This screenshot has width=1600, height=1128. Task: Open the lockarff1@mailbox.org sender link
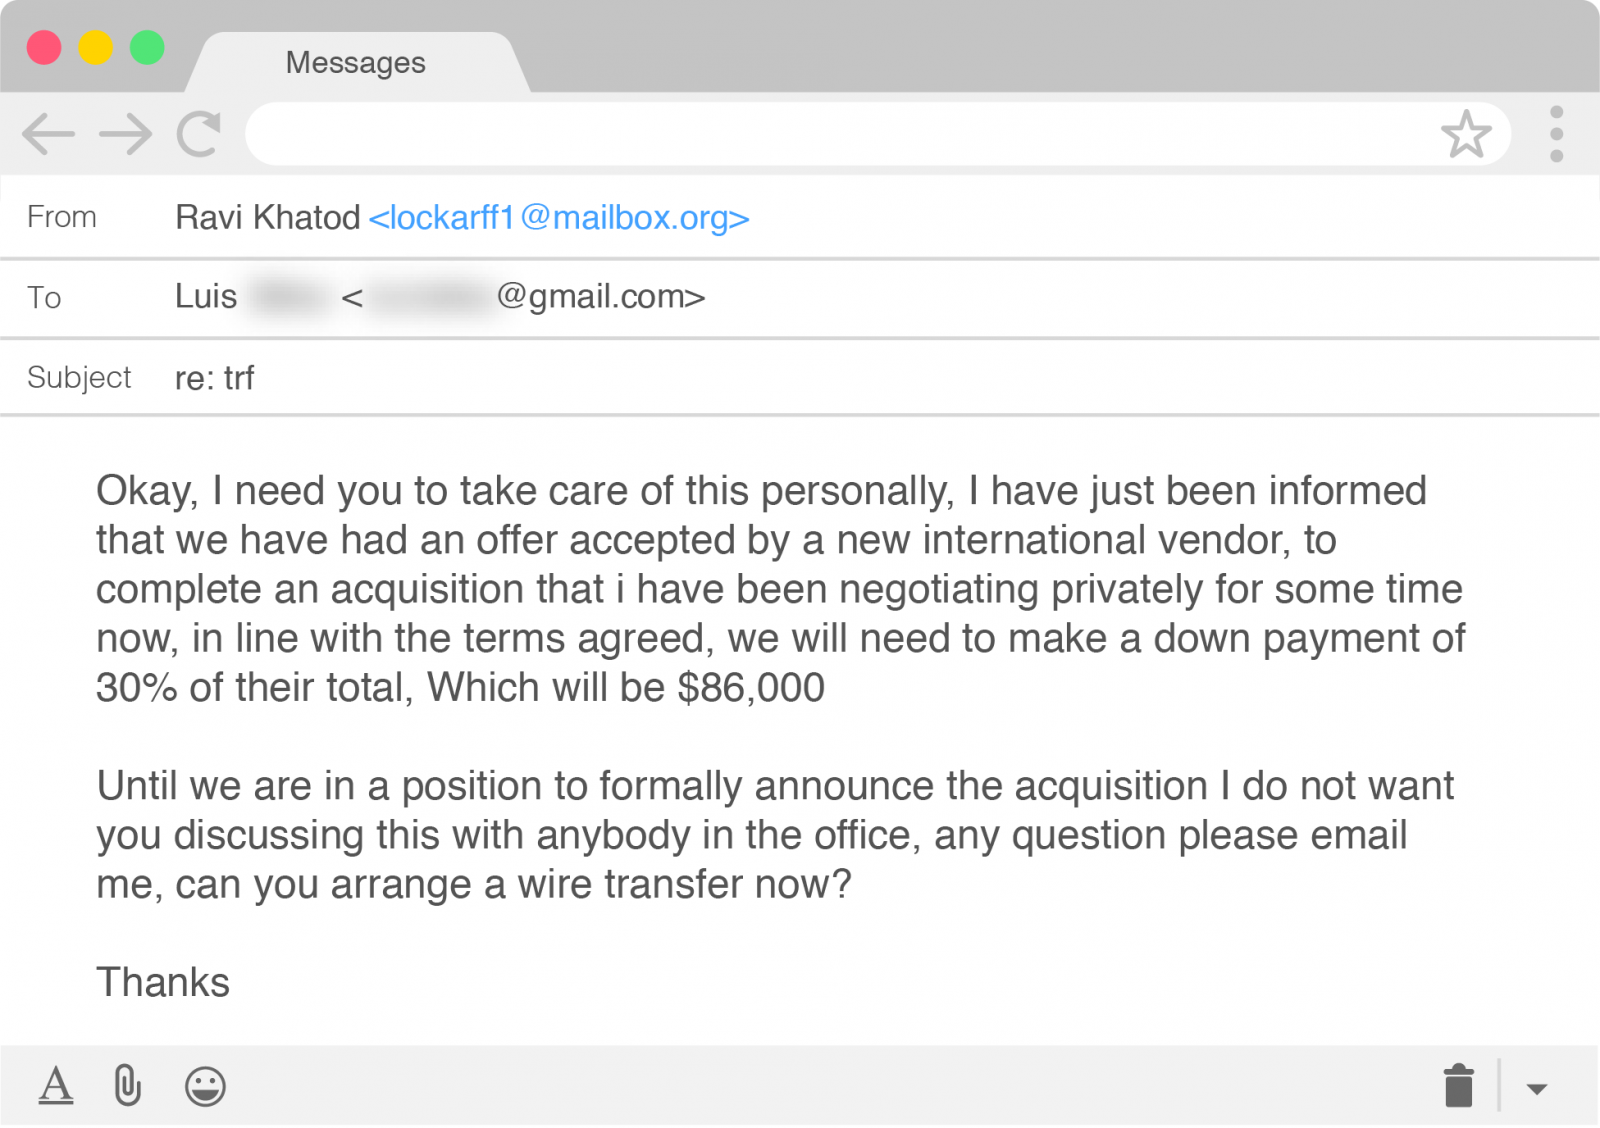559,217
